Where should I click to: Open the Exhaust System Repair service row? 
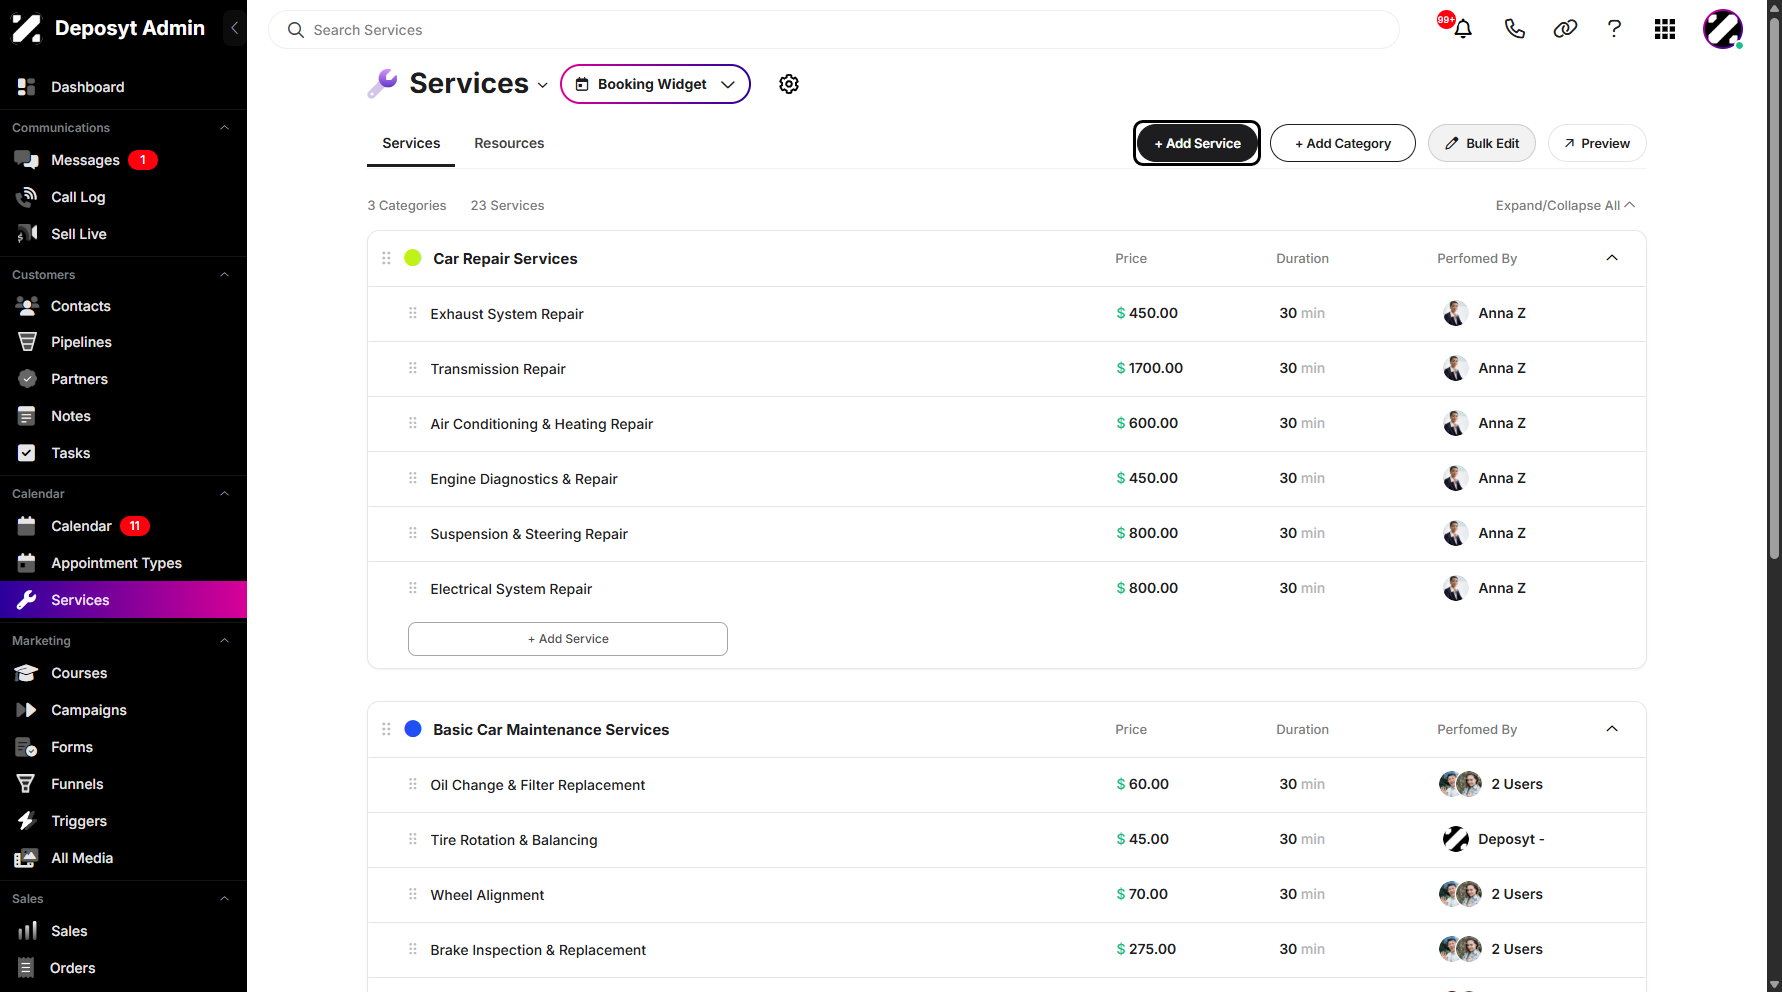click(x=1006, y=314)
